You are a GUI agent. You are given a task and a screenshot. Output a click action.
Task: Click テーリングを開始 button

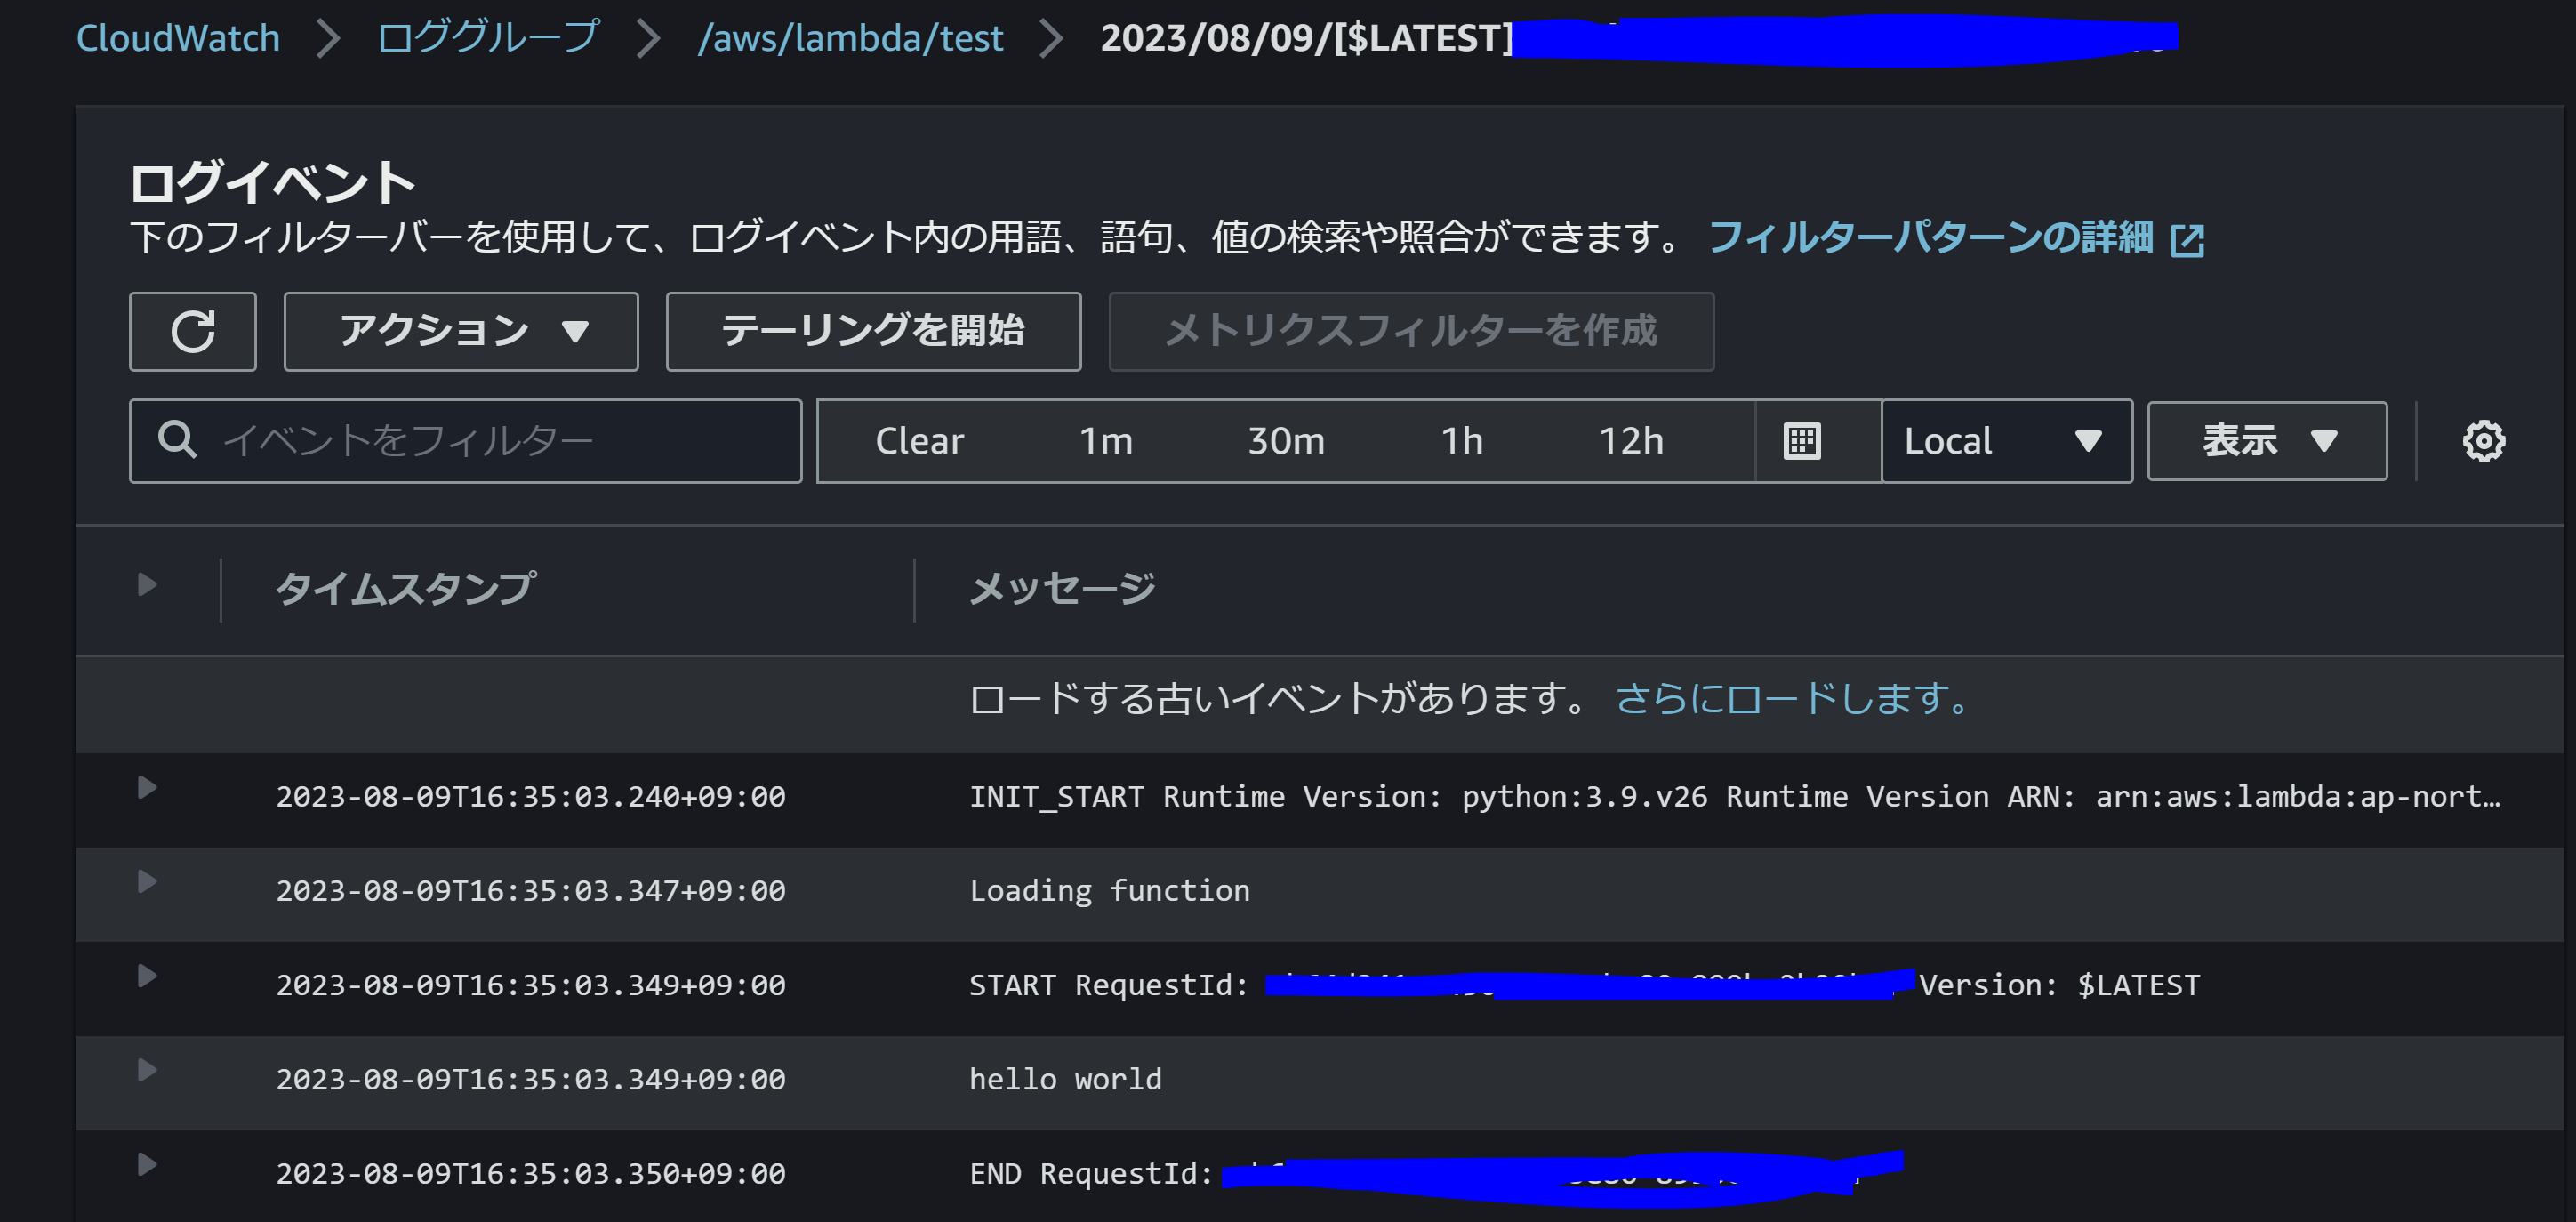point(872,332)
